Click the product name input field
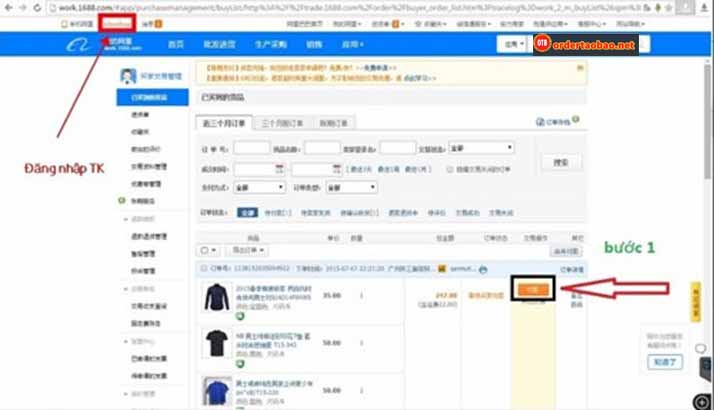Screen dimensions: 714x410 [322, 148]
